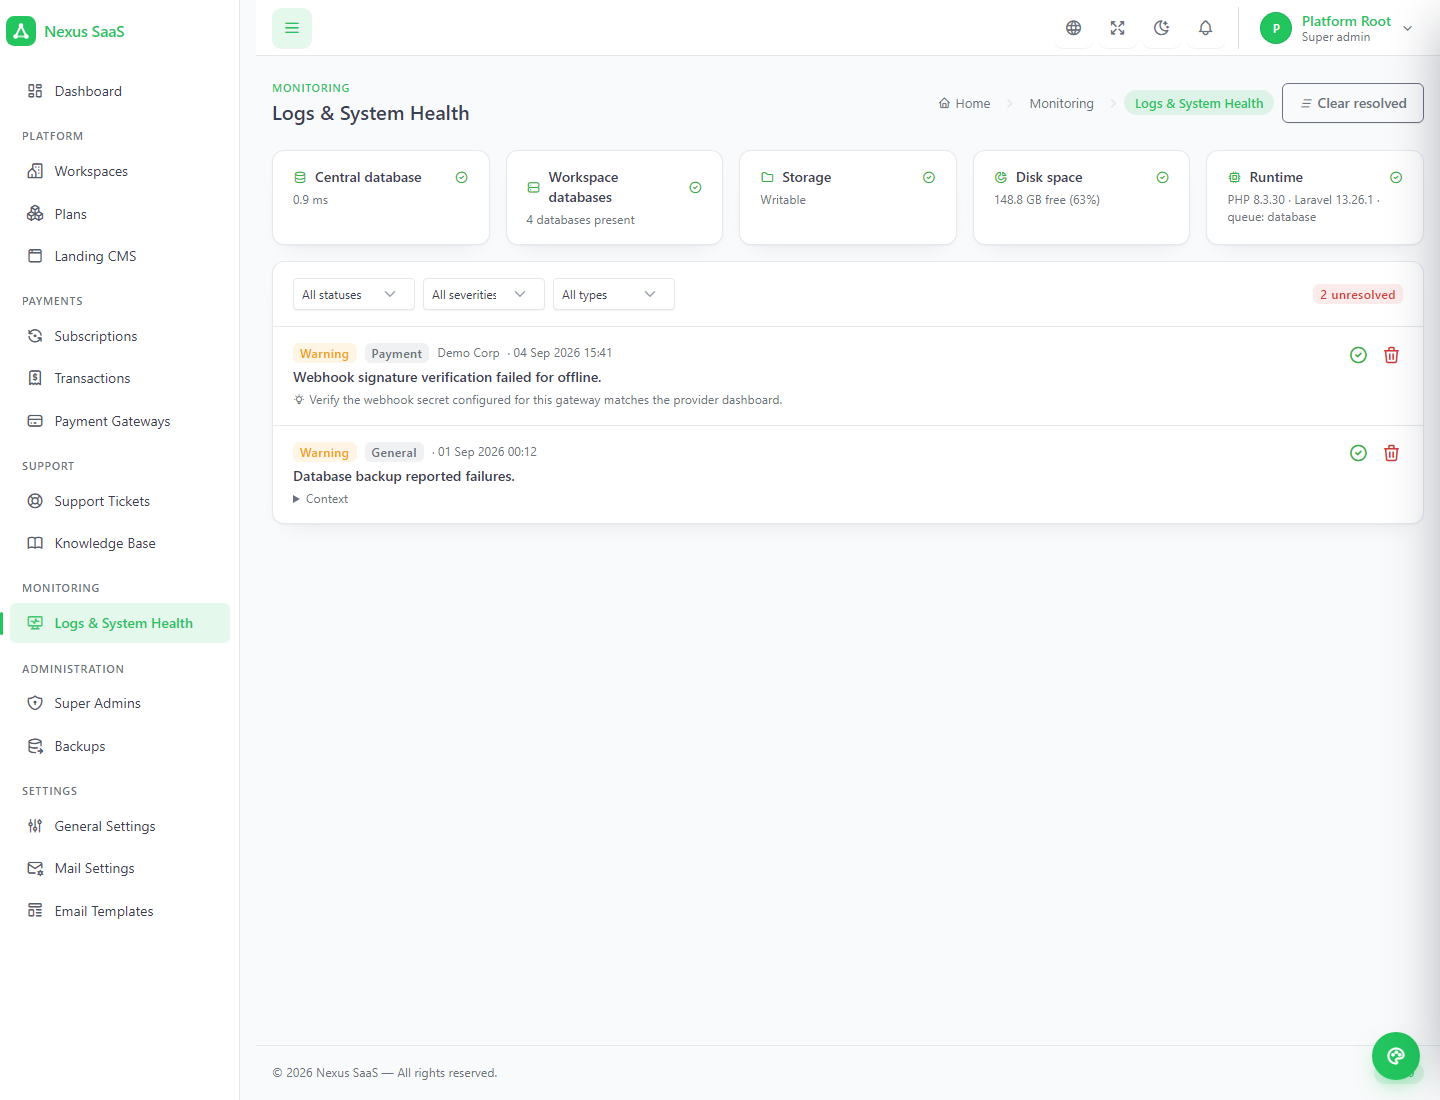Click the Payment tag on webhook log
1440x1100 pixels.
(x=396, y=353)
